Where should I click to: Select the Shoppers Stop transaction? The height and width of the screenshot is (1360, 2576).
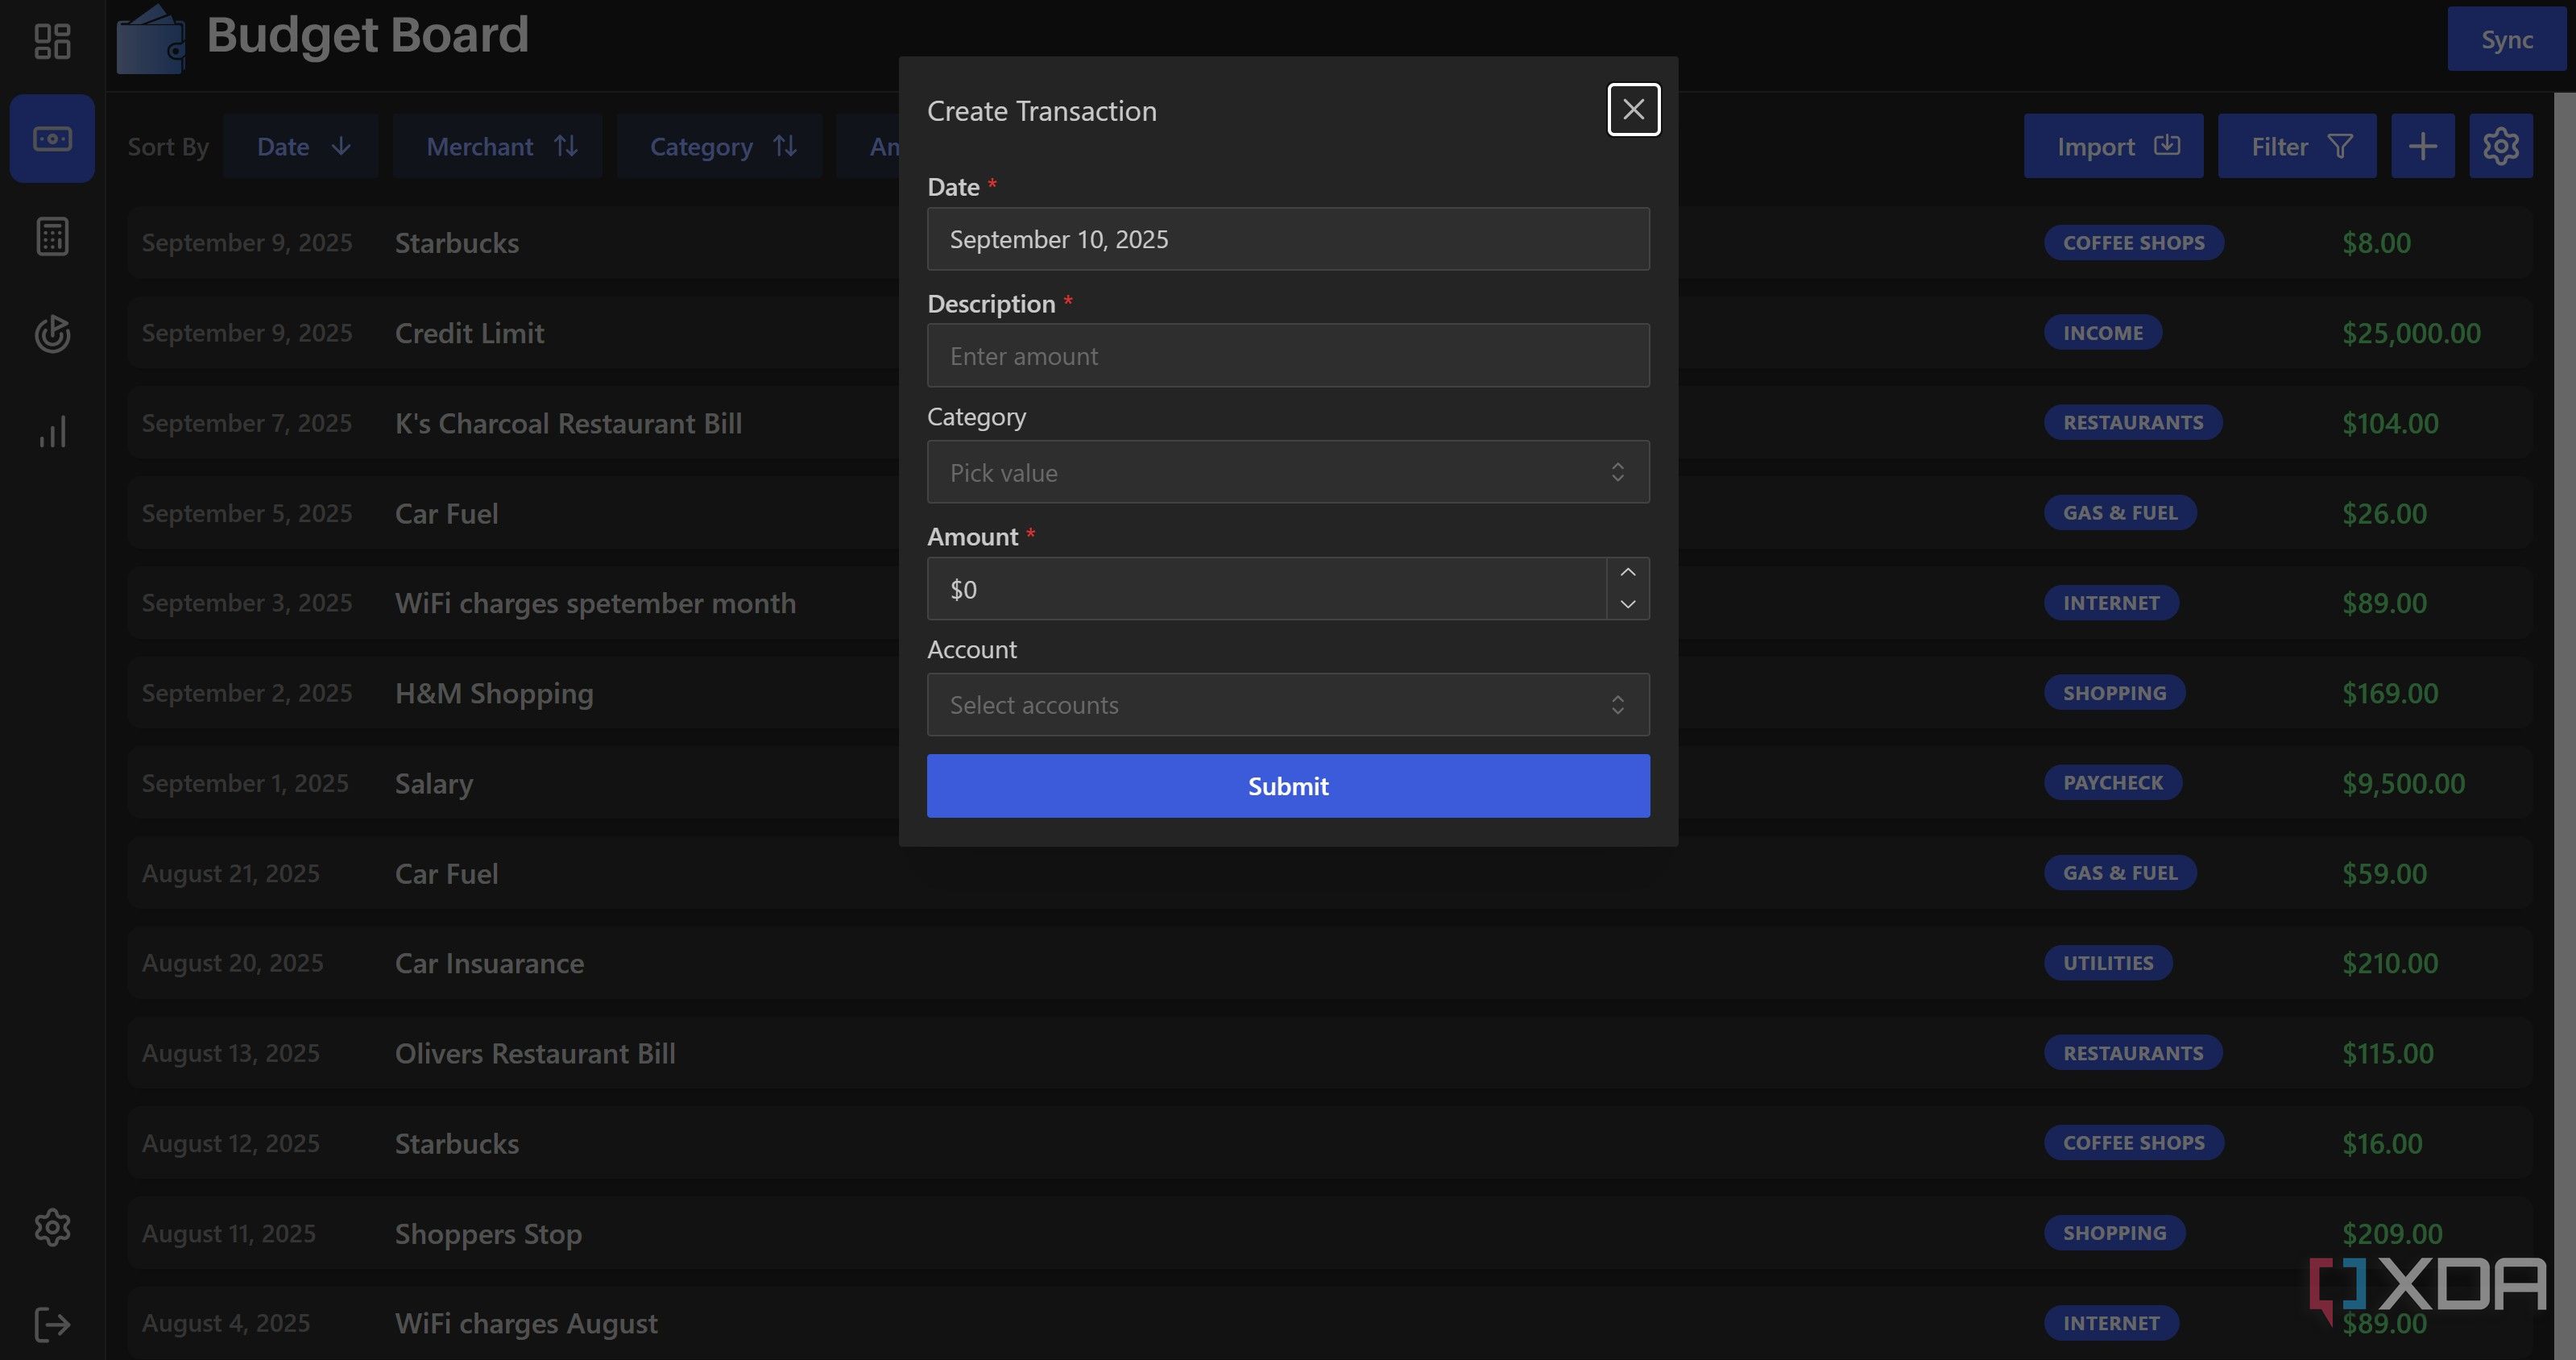pos(1329,1233)
